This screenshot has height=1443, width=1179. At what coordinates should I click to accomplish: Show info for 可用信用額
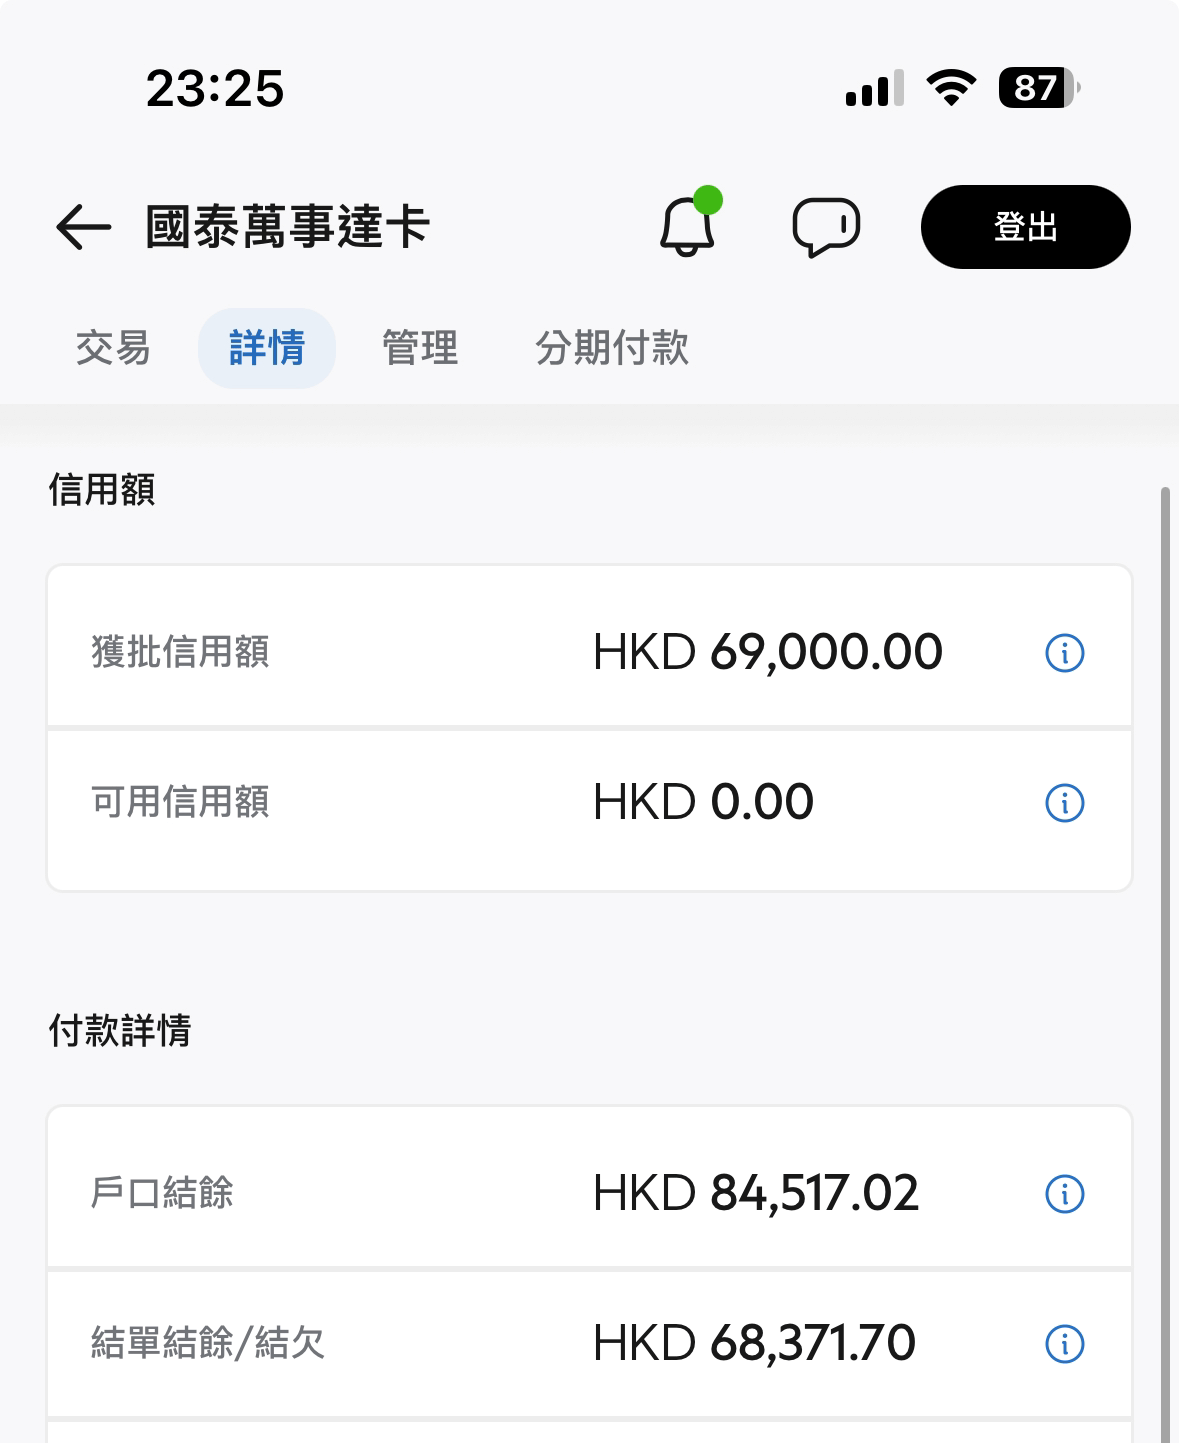[x=1065, y=803]
